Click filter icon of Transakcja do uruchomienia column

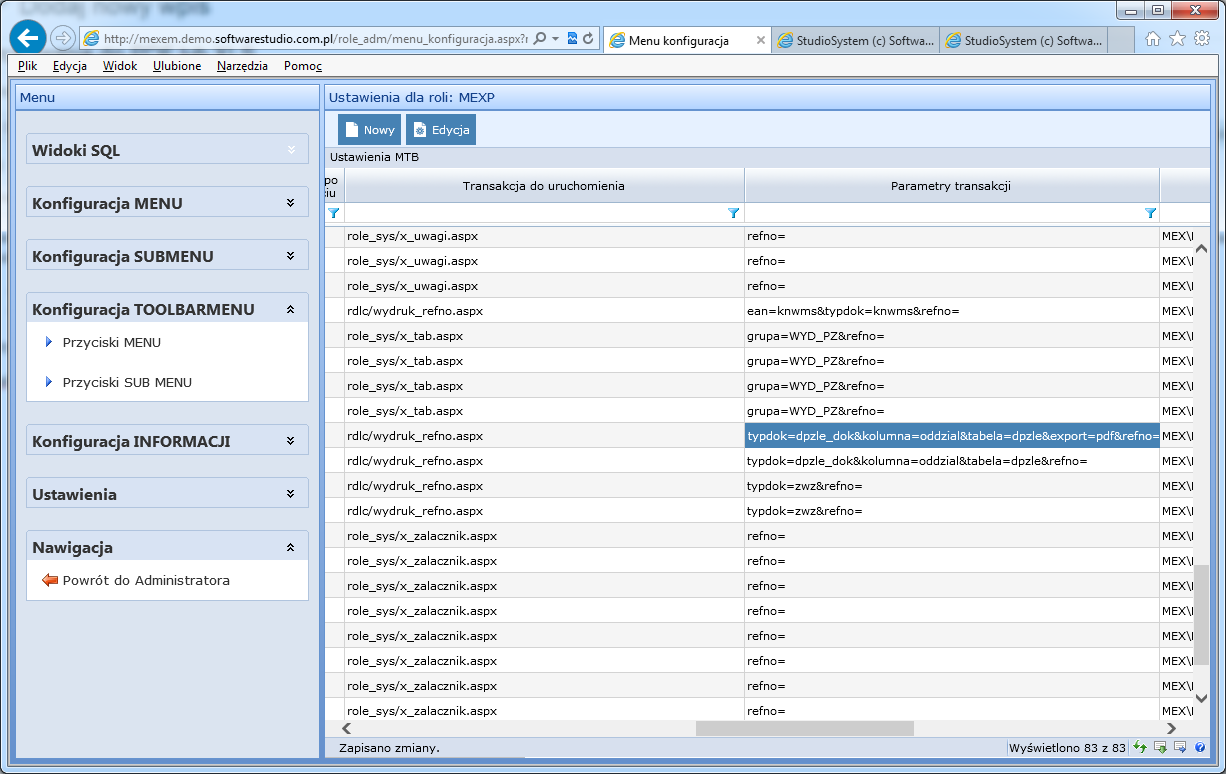[x=734, y=213]
